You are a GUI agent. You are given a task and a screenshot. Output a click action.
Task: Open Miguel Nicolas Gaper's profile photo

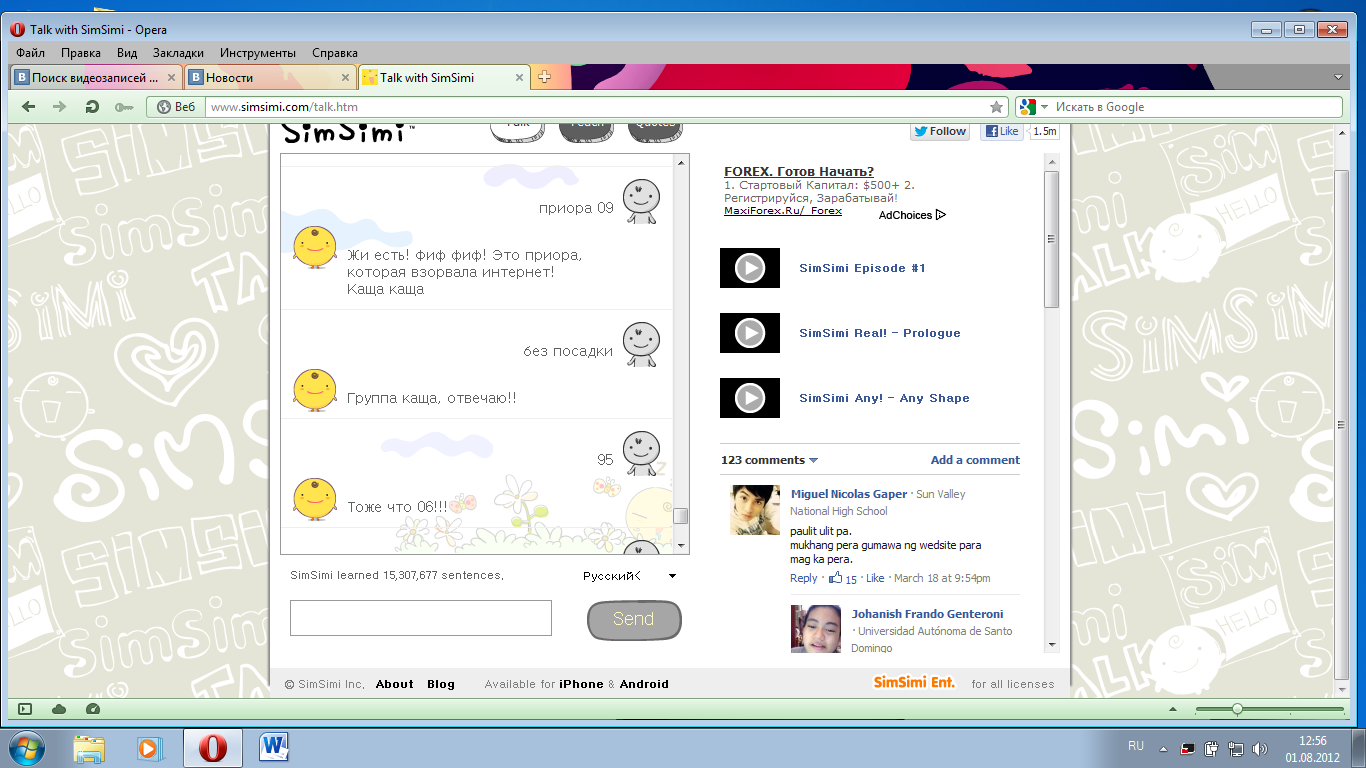coord(755,510)
